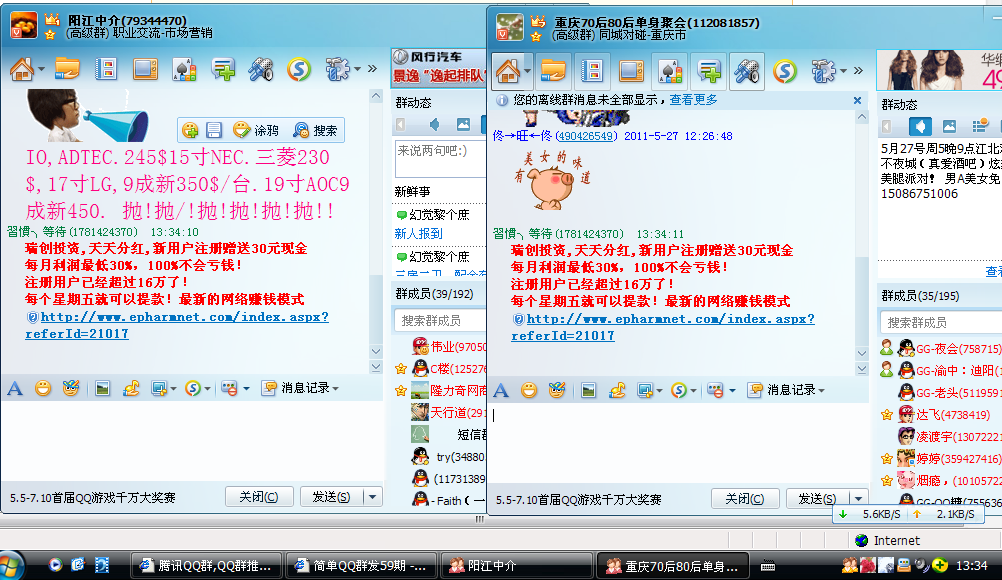Click 发送(S) in 重庆70后80后 window
The height and width of the screenshot is (580, 1002).
[x=817, y=498]
